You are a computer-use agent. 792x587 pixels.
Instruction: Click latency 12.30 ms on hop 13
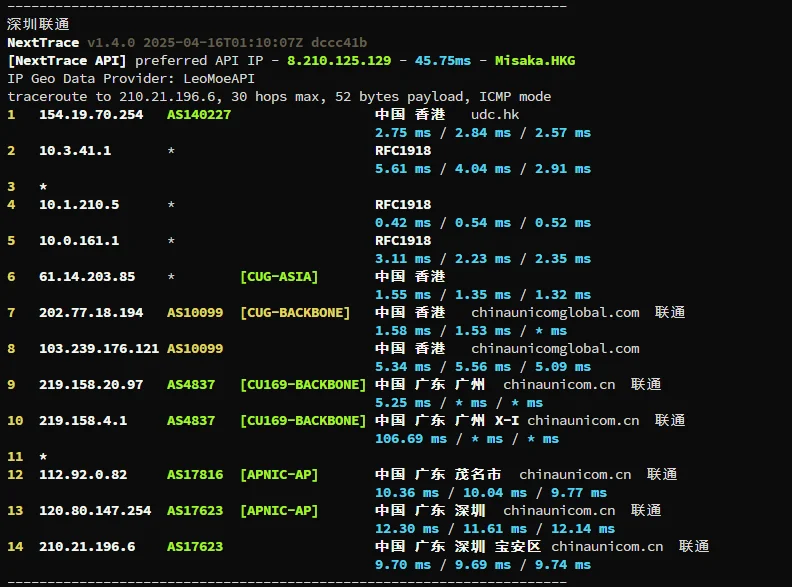pyautogui.click(x=407, y=529)
